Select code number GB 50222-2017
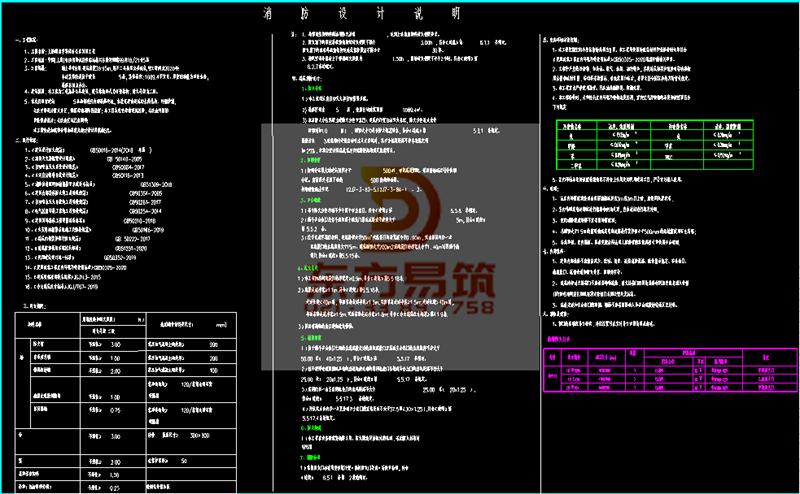This screenshot has width=800, height=494. point(132,239)
